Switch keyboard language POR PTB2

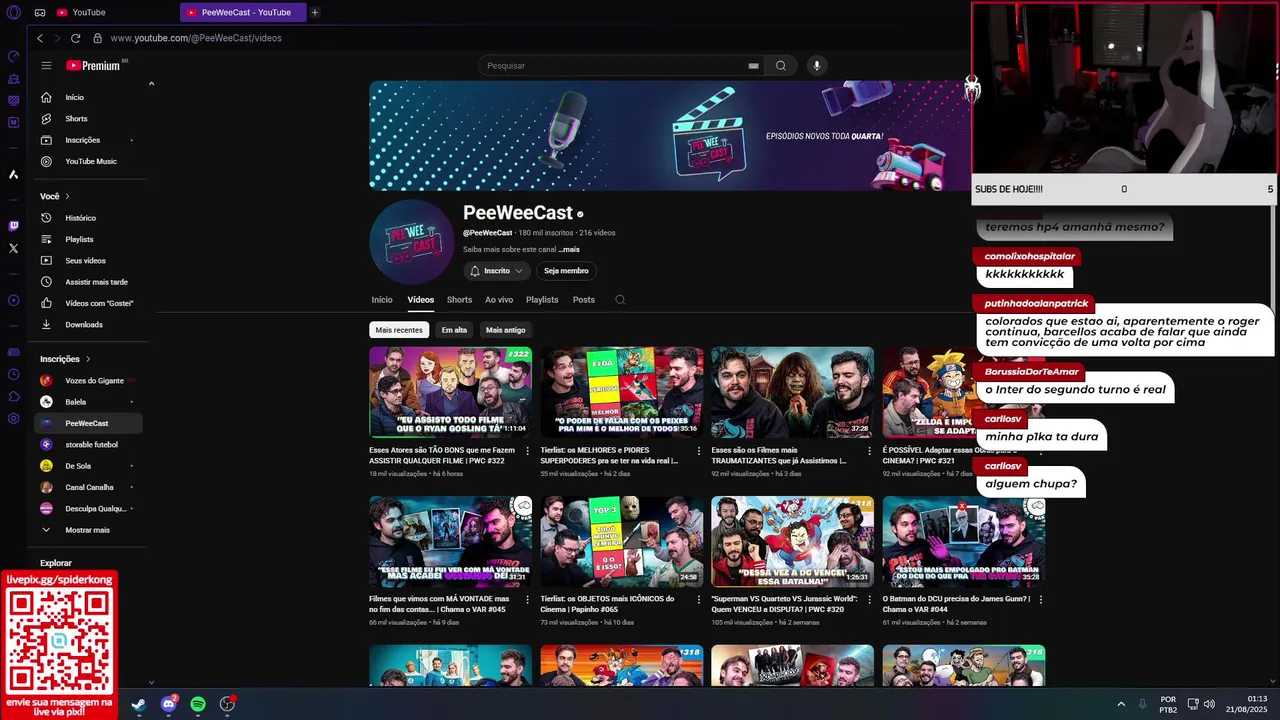coord(1168,704)
